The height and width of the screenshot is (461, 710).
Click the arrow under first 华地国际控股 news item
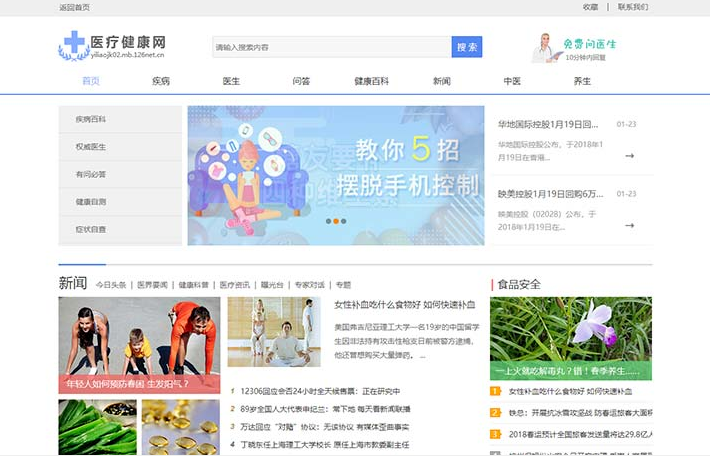point(629,156)
